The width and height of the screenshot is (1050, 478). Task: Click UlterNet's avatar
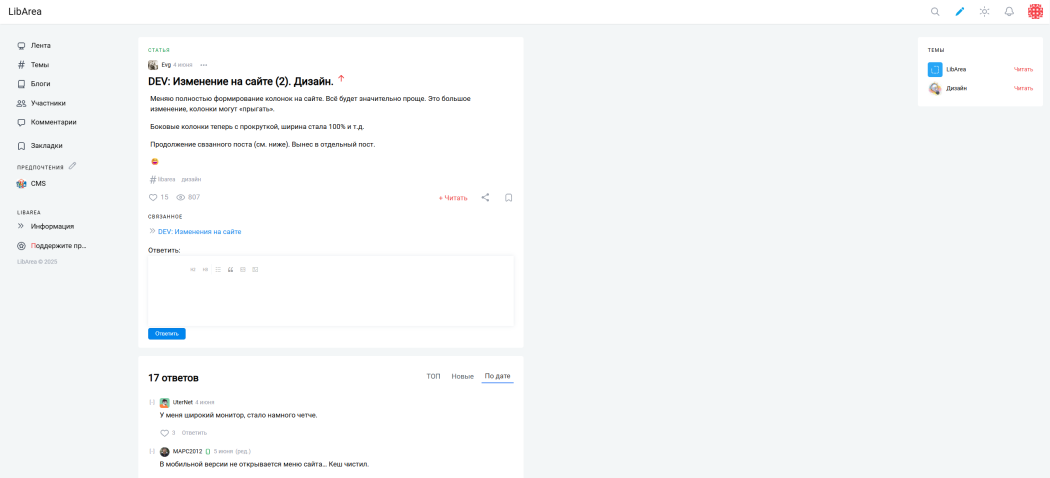165,403
